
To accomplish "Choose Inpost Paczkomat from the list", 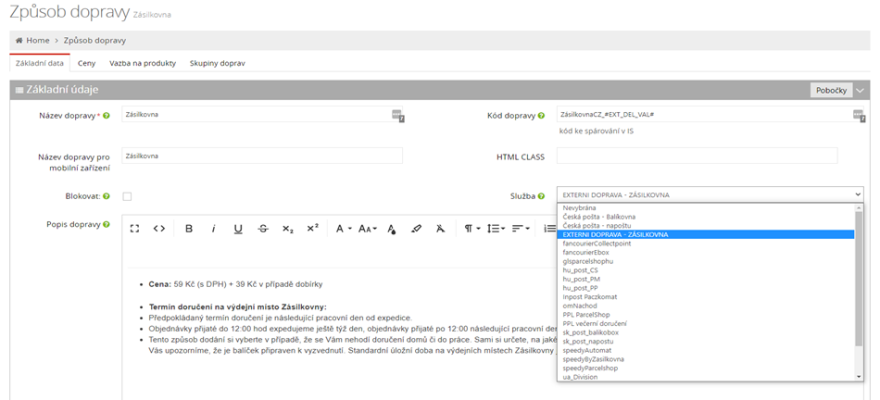I will (706, 297).
